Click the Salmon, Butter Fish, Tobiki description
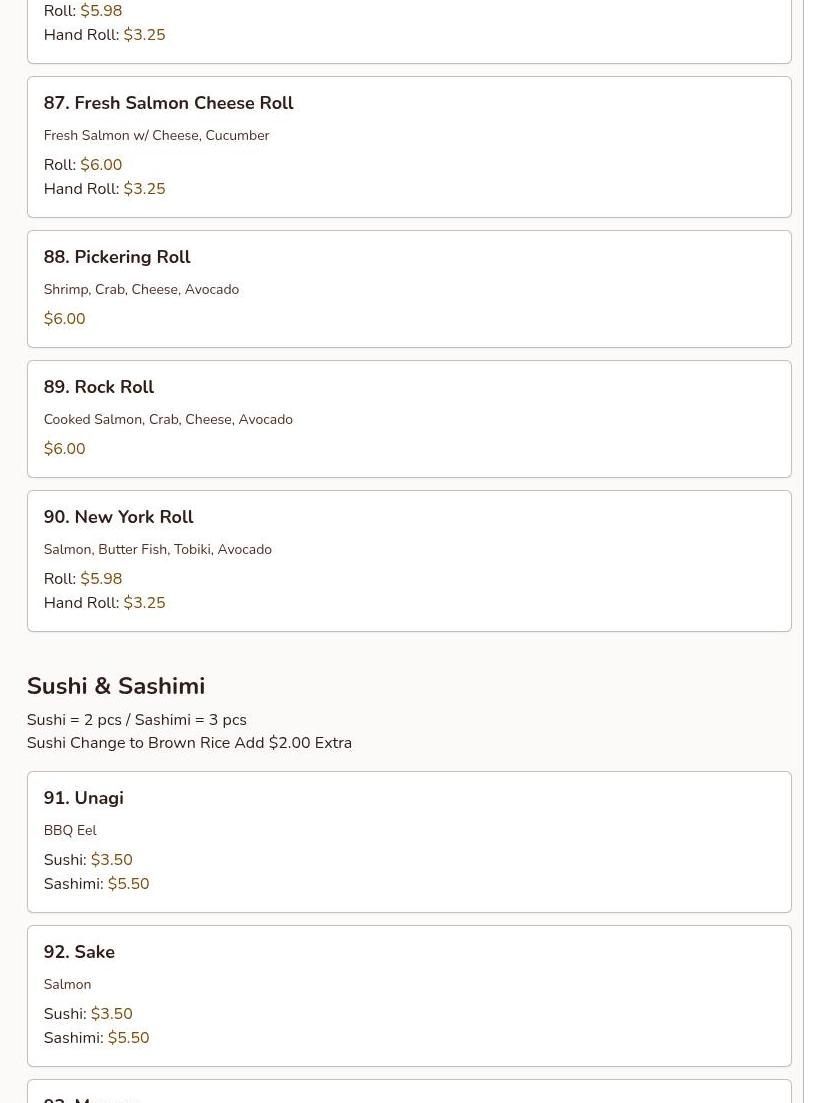 coord(157,550)
